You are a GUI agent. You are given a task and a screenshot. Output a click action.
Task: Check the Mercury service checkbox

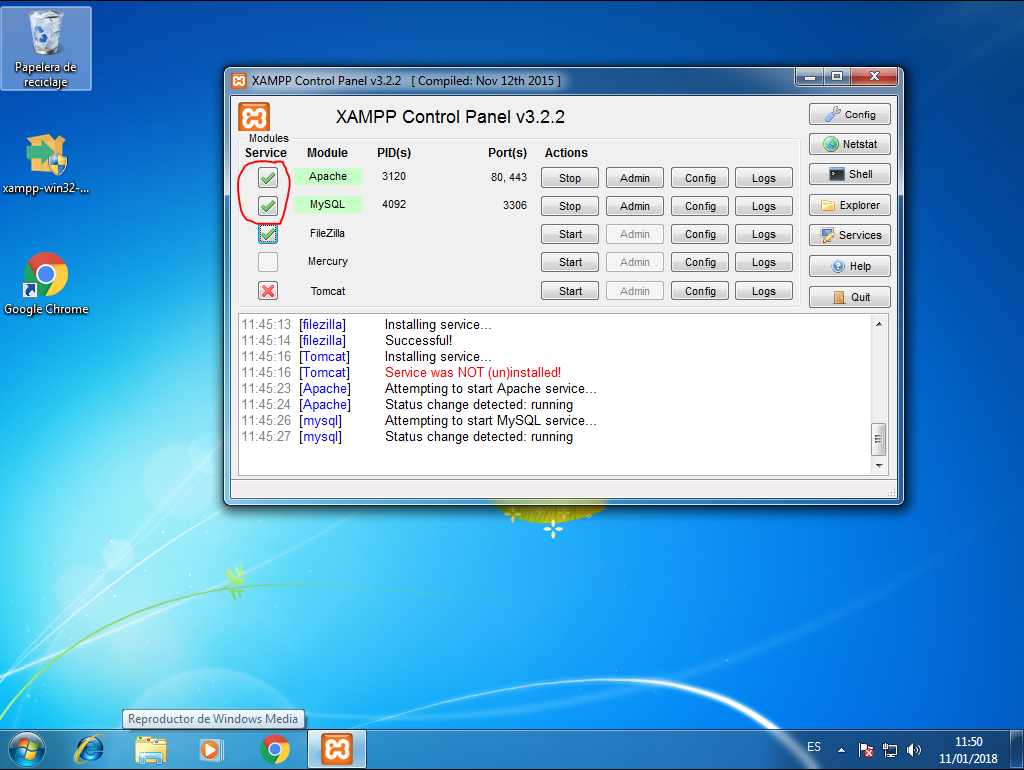[x=266, y=261]
